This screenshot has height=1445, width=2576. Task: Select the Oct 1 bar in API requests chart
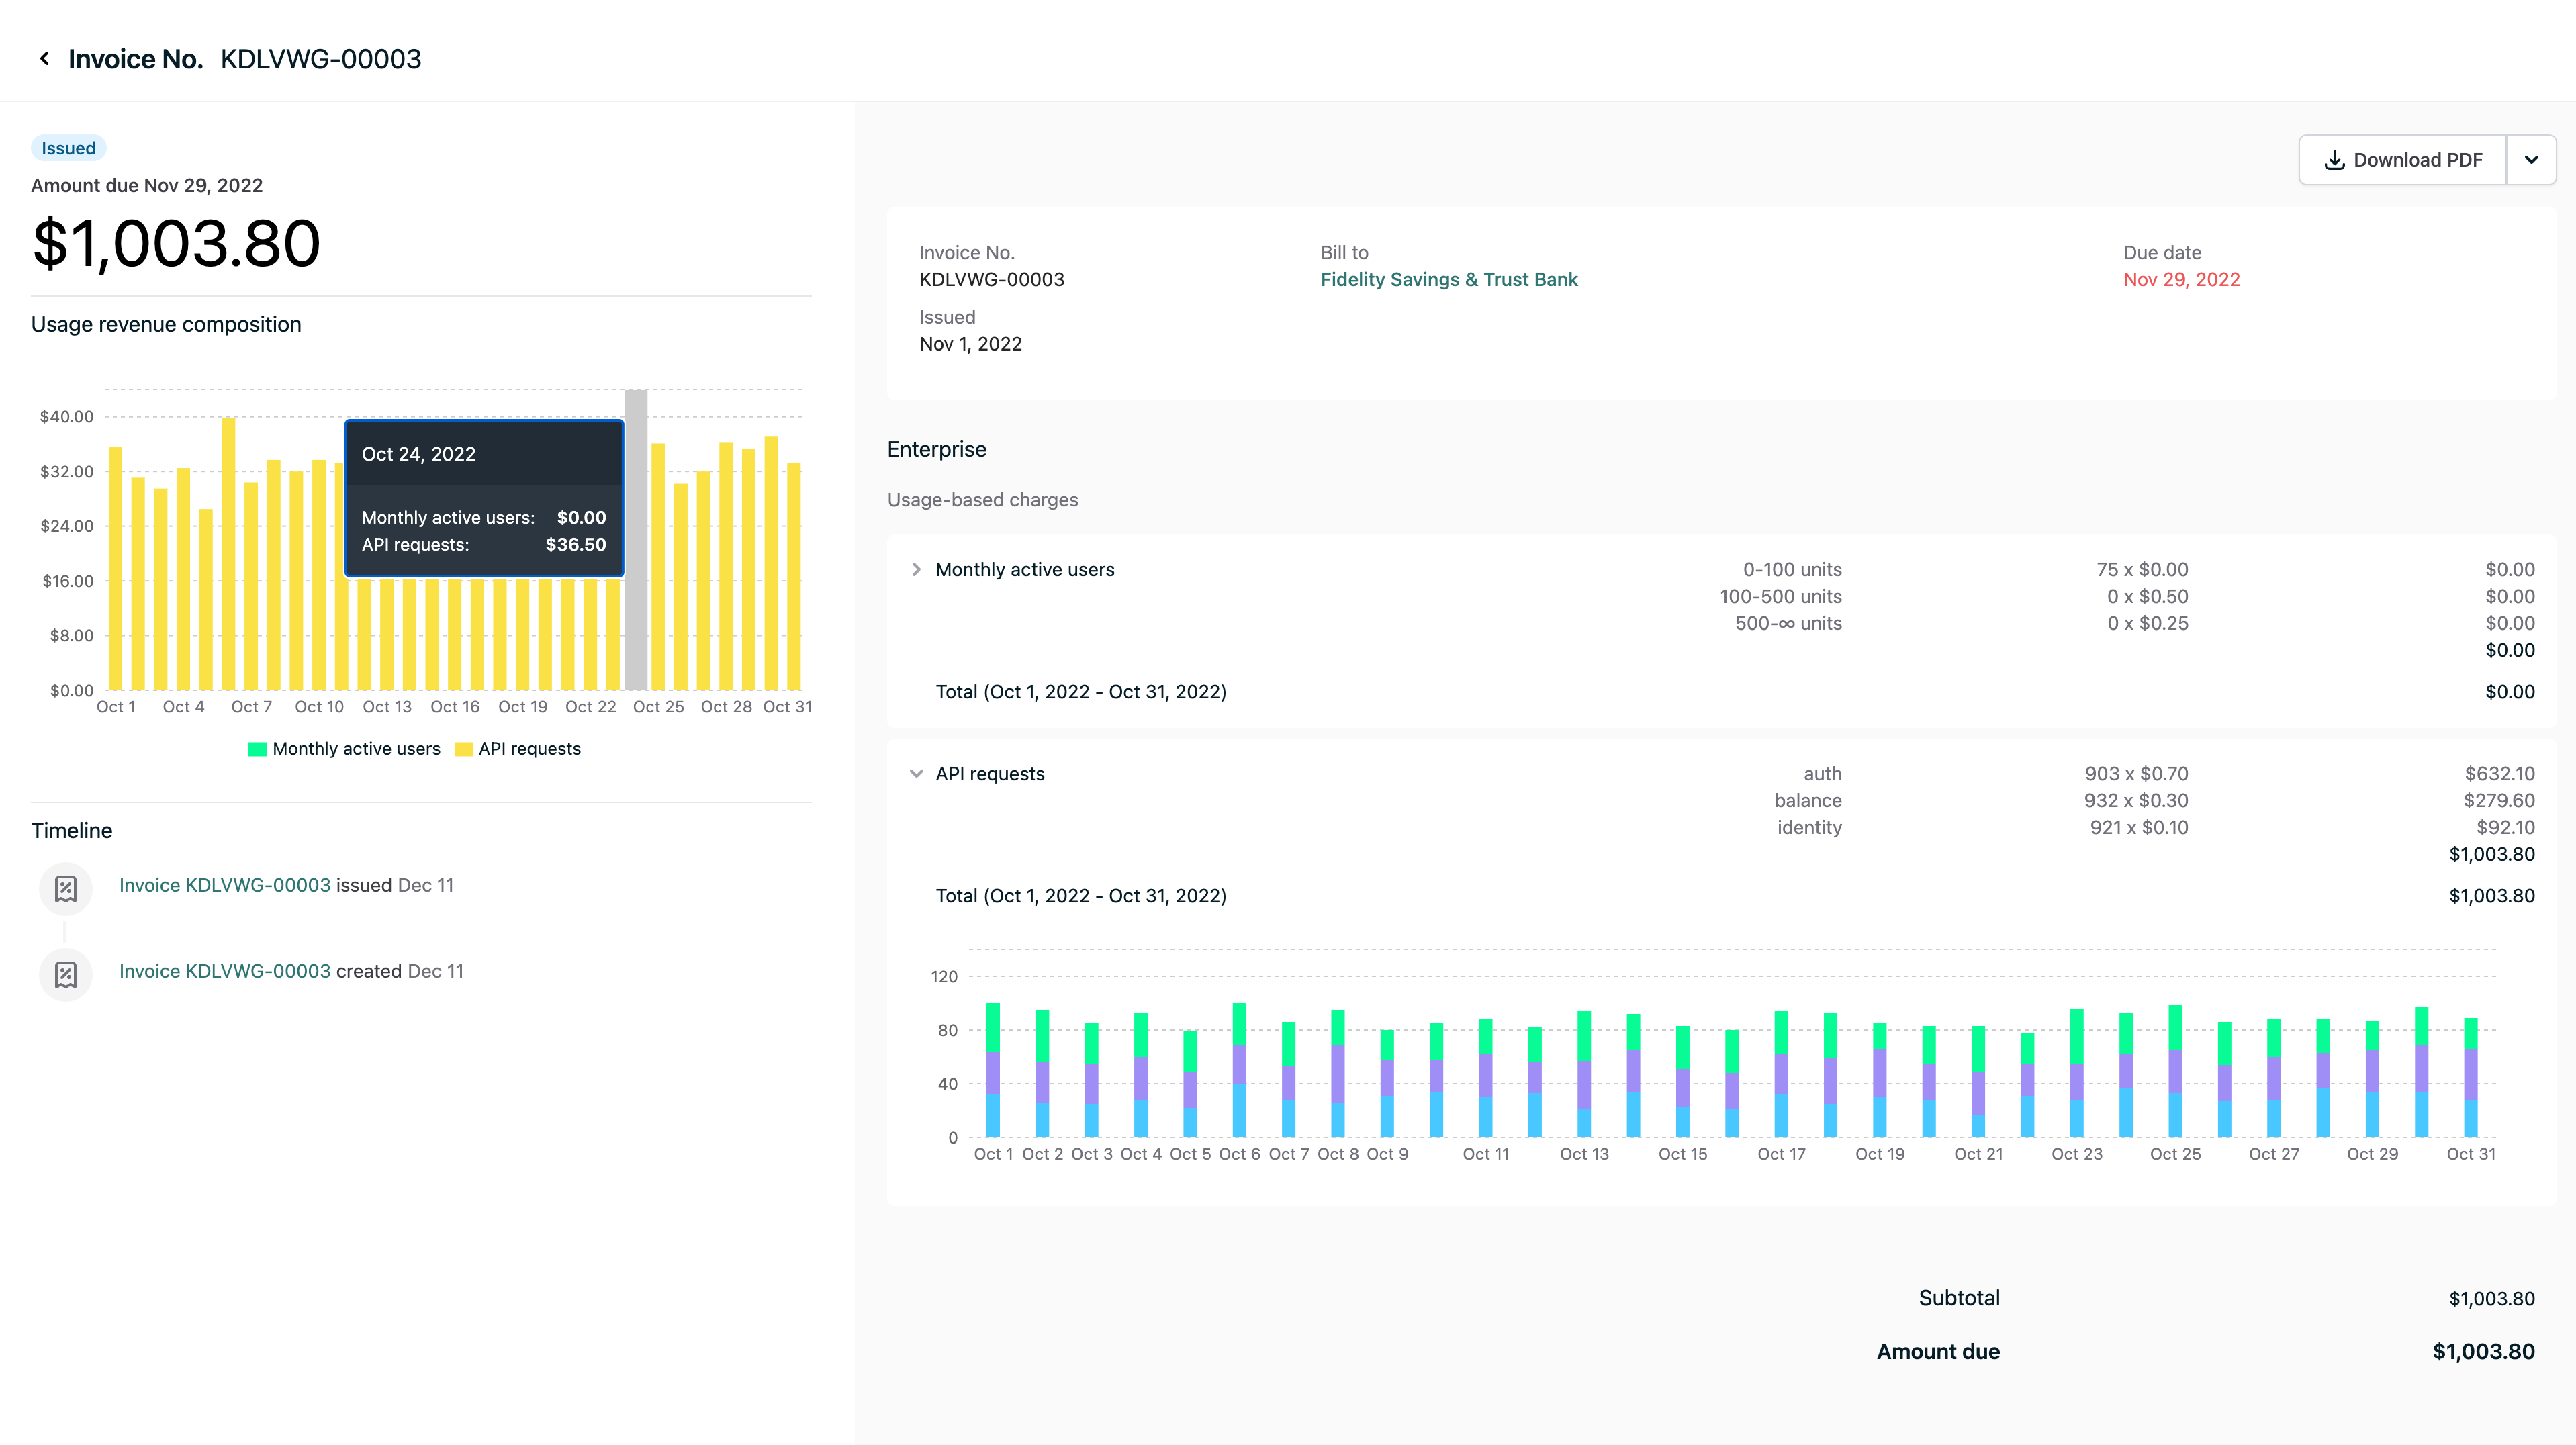tap(992, 1070)
